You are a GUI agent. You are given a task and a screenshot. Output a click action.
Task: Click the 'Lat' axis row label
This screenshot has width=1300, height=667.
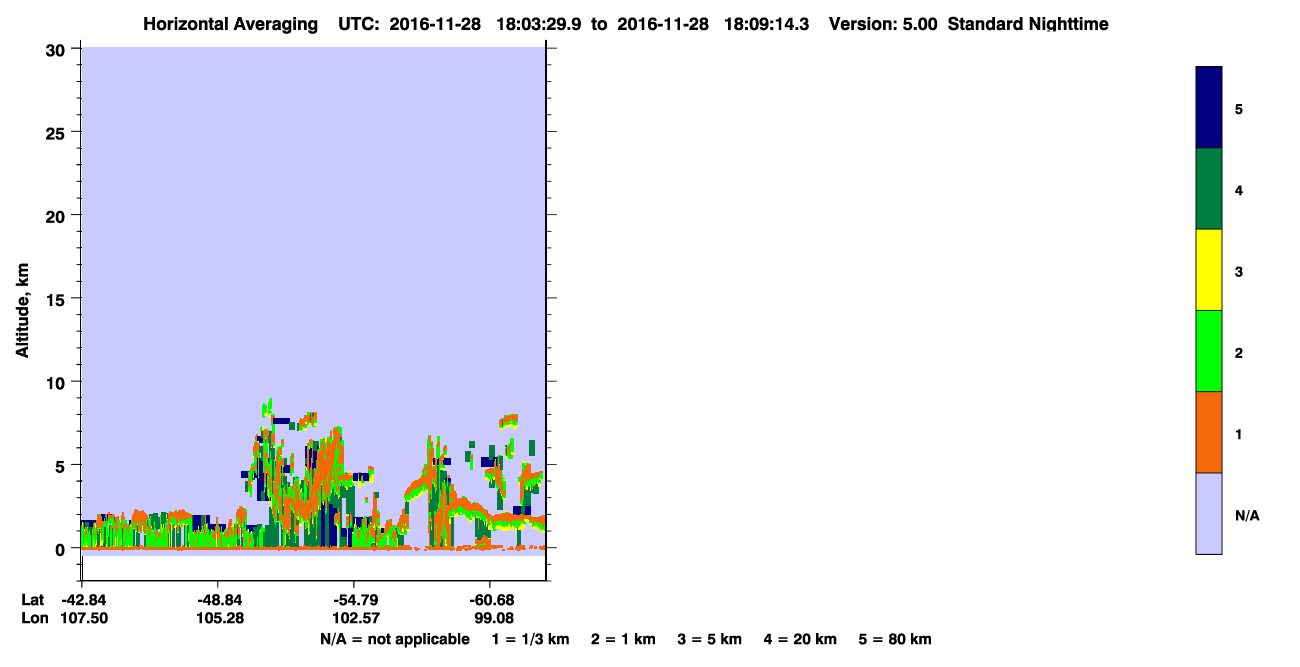click(x=33, y=599)
